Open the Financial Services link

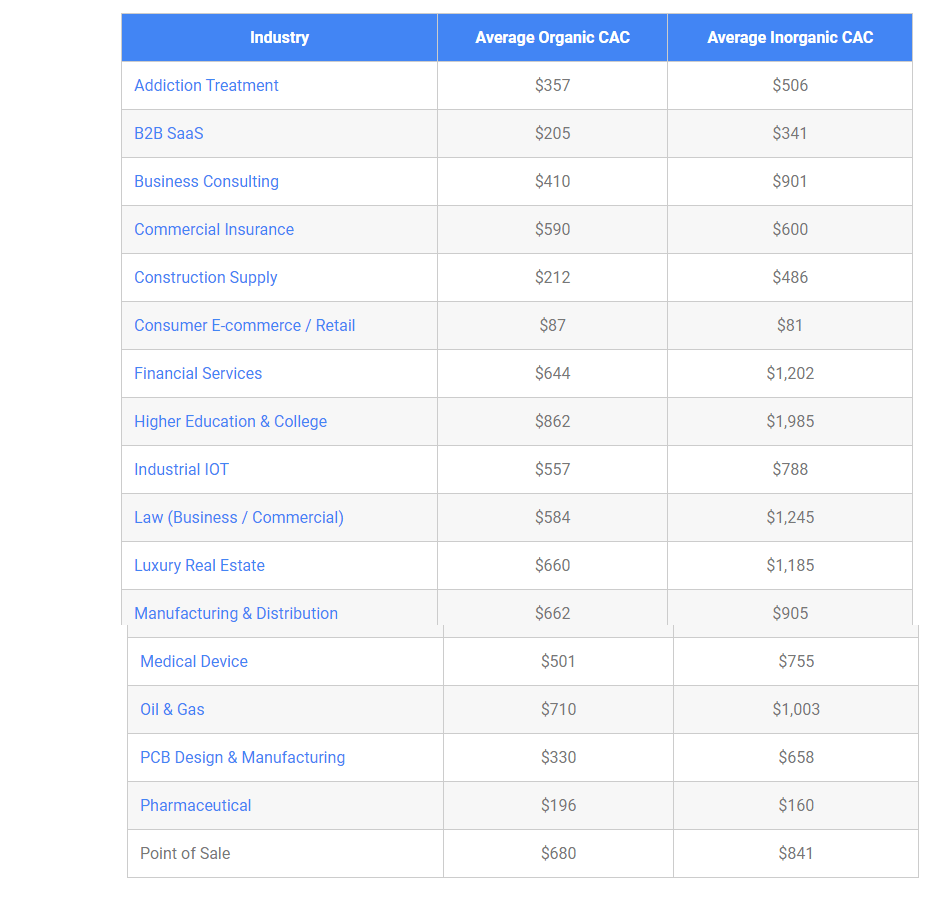click(198, 374)
